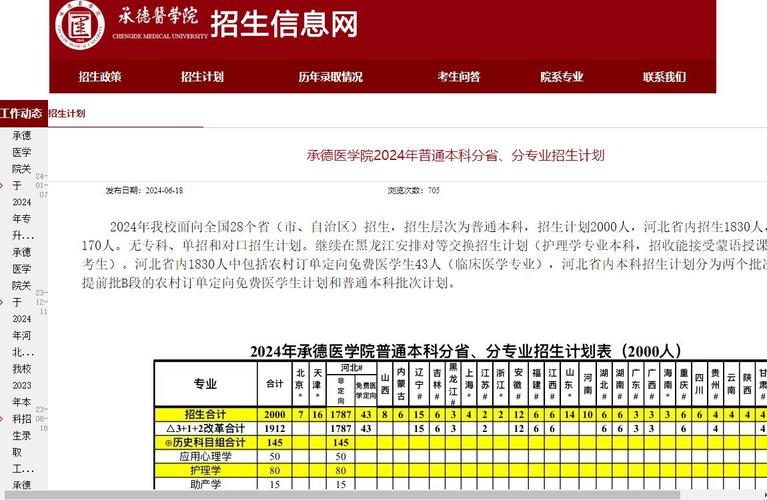
Task: Click the total value 2000 cell
Action: (275, 414)
